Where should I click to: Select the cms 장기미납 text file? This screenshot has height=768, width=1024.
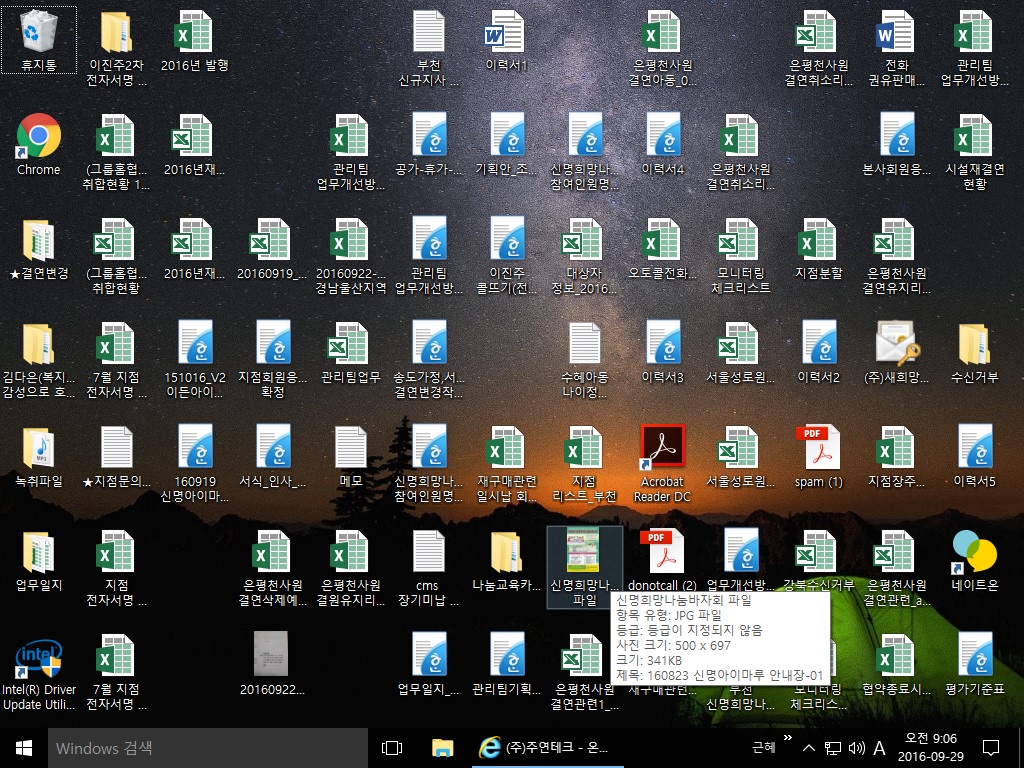tap(428, 568)
